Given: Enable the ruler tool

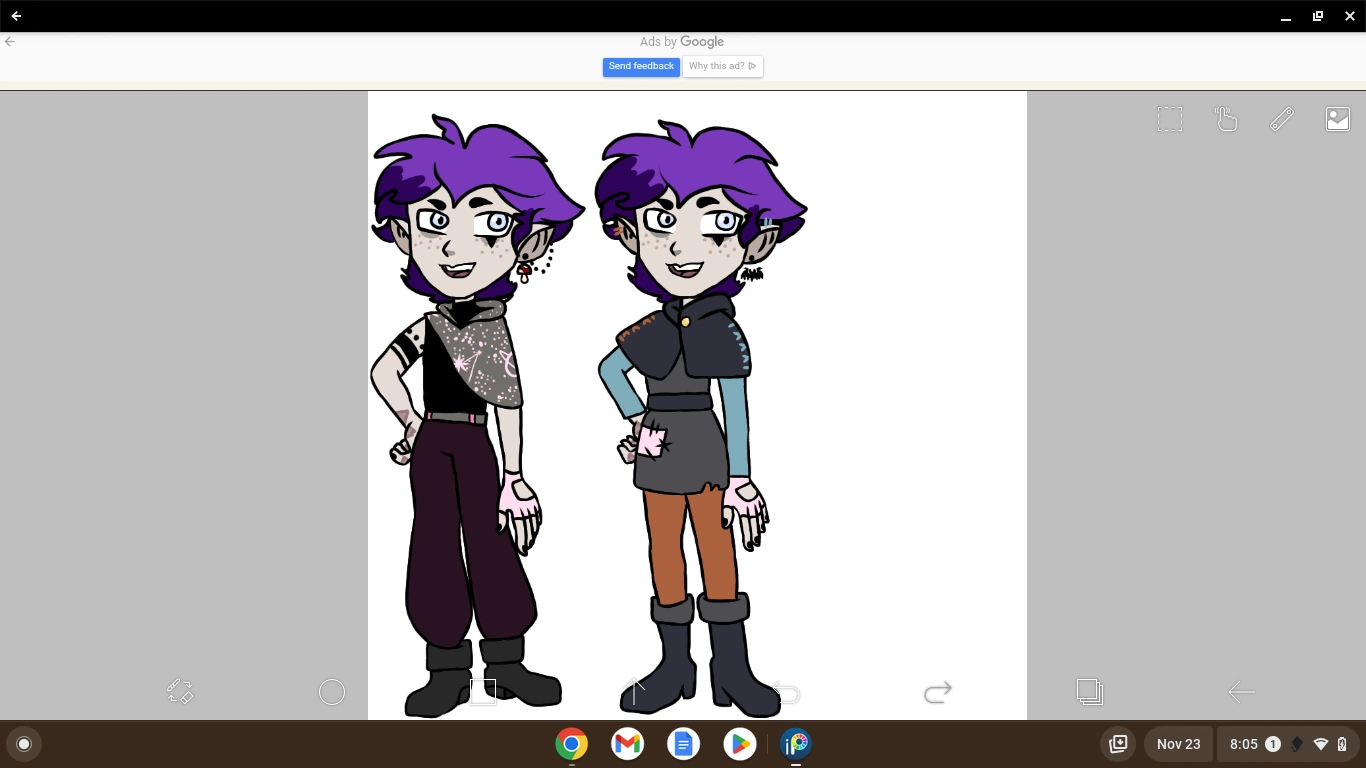Looking at the screenshot, I should point(1282,118).
